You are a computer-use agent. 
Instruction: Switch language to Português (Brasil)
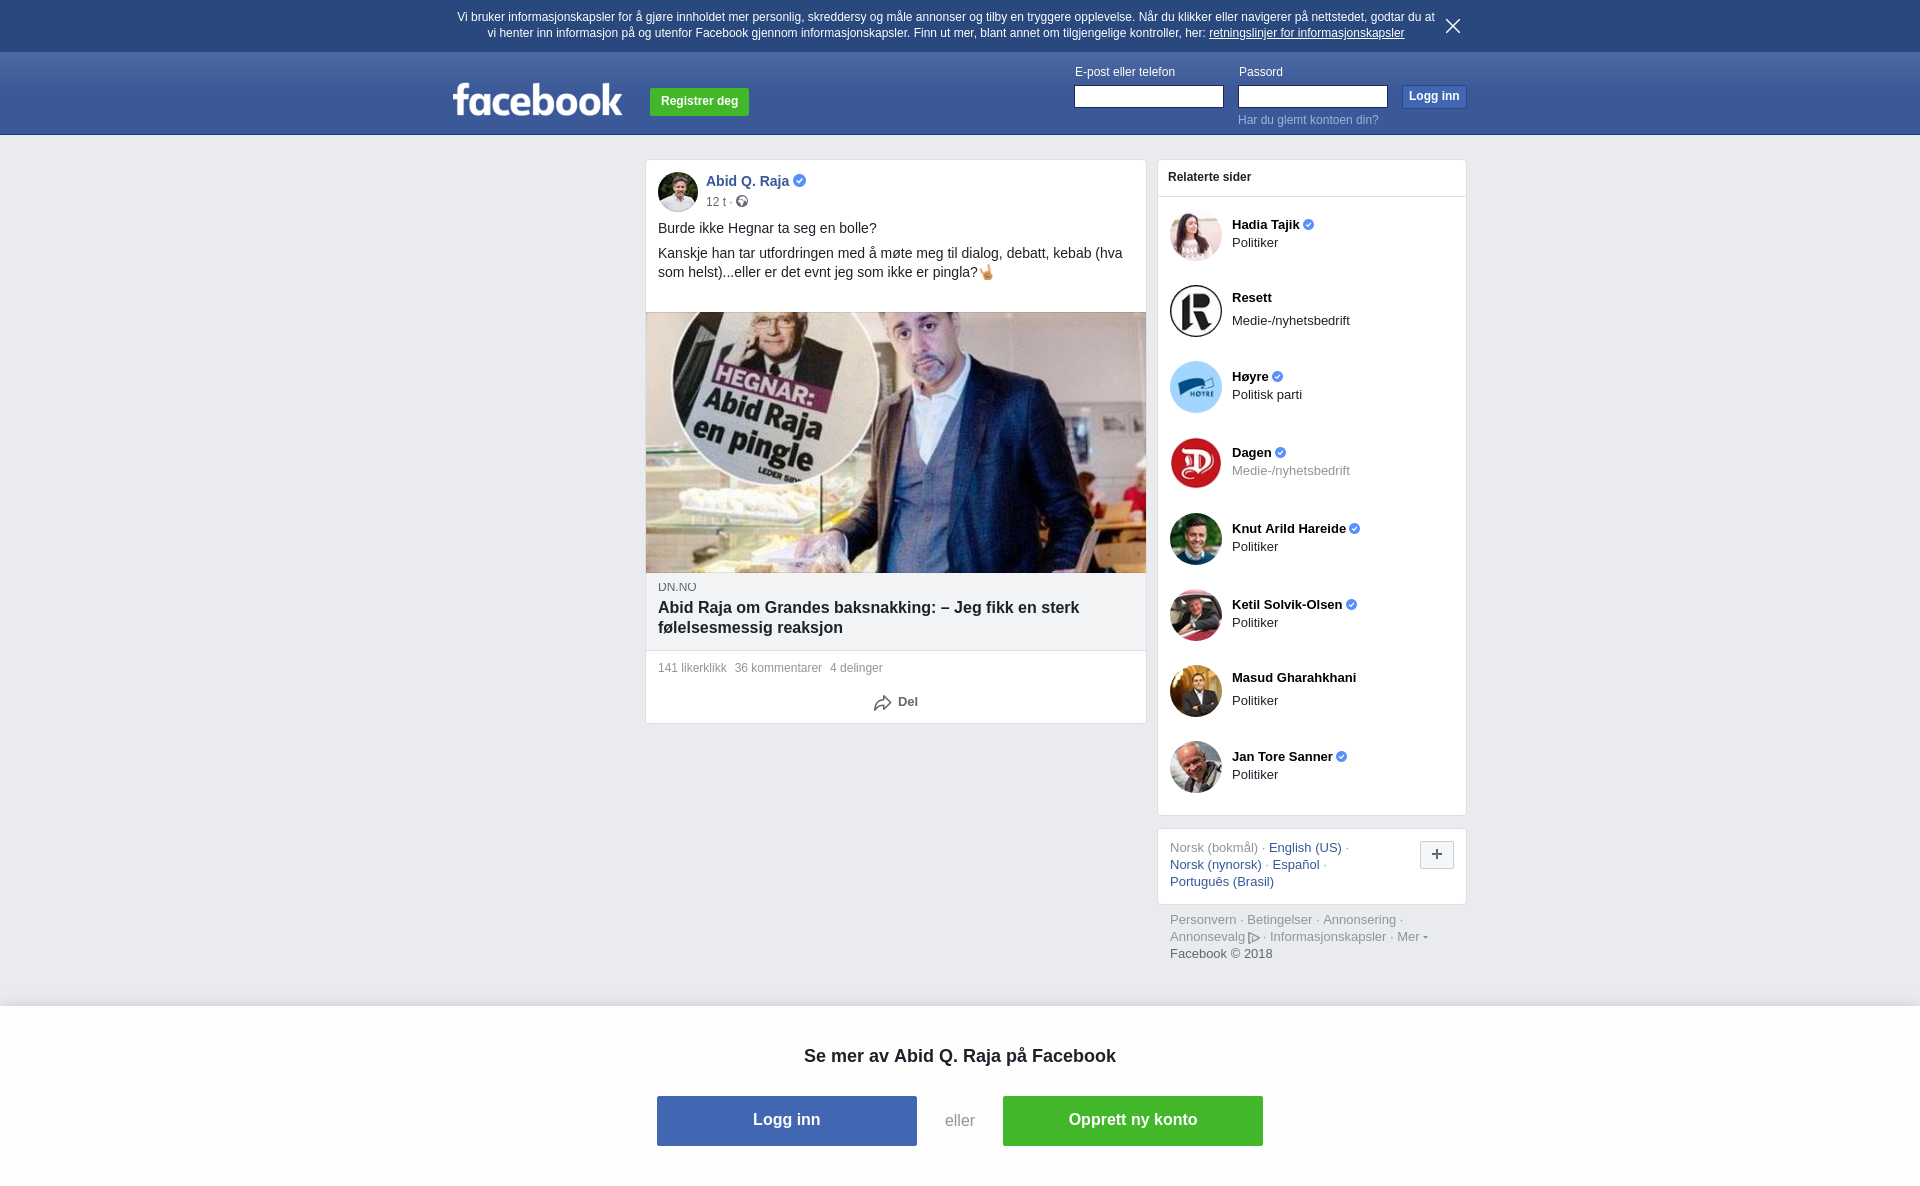(x=1222, y=882)
